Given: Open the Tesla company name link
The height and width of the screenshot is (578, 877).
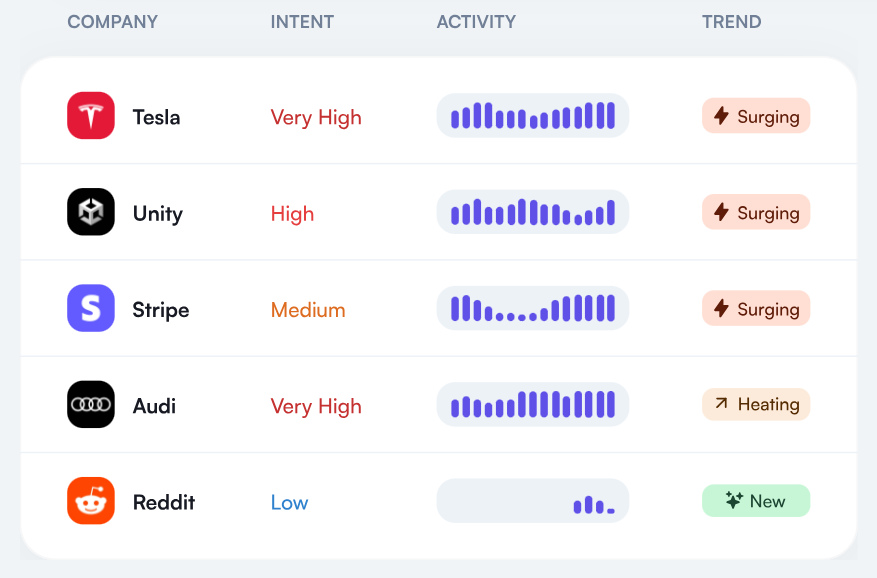Looking at the screenshot, I should 156,117.
